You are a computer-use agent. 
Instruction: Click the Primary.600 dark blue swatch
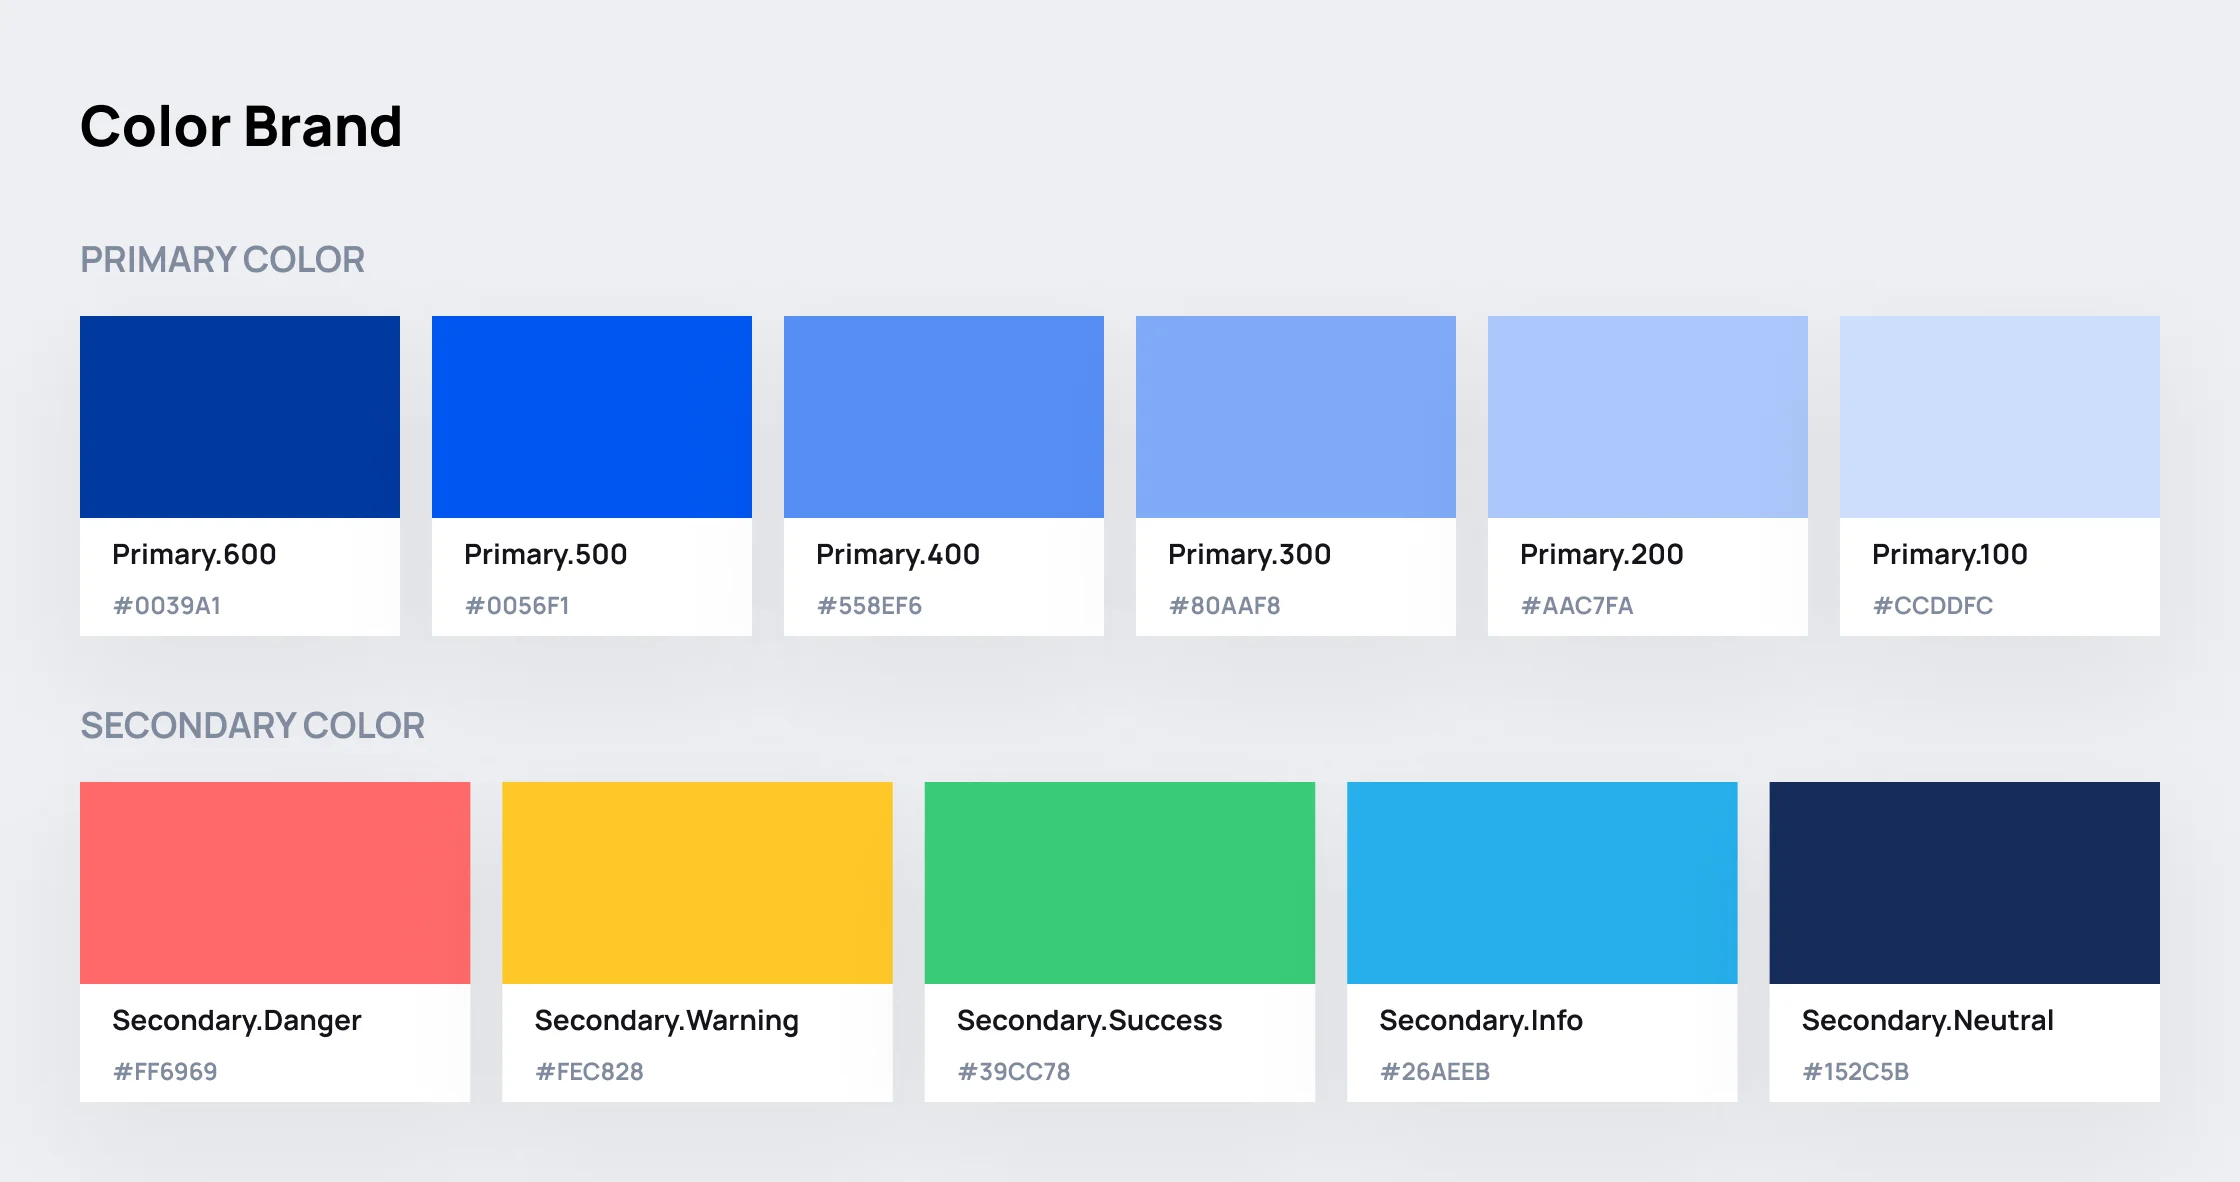(240, 417)
